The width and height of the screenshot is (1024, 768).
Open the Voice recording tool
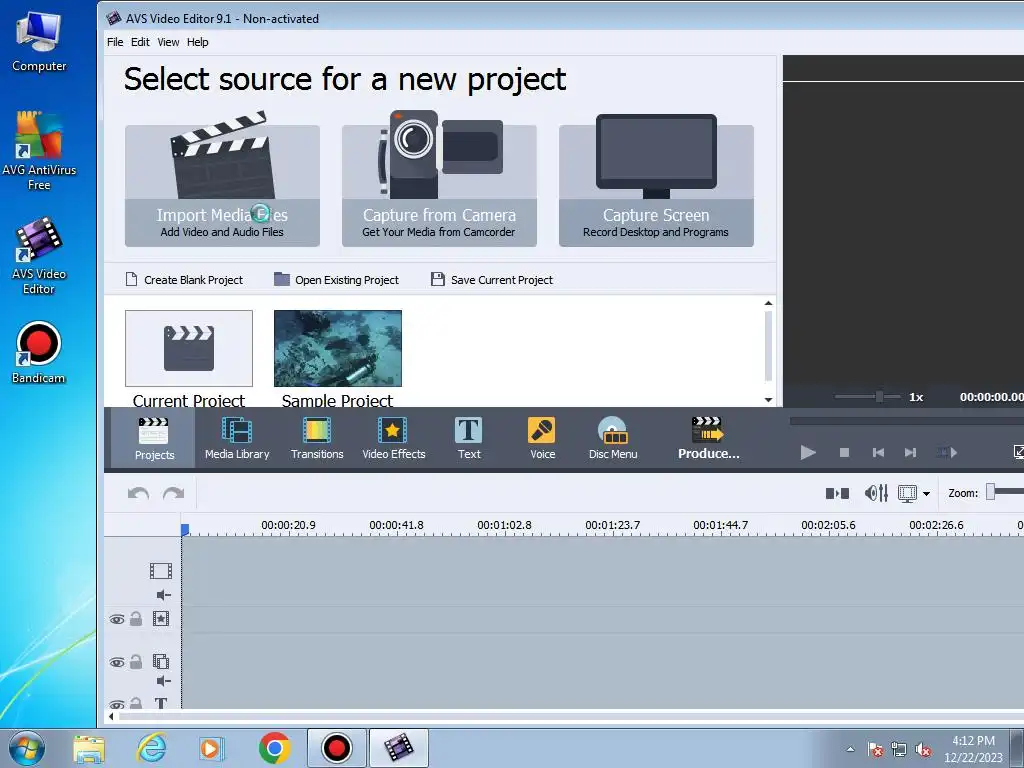[542, 438]
